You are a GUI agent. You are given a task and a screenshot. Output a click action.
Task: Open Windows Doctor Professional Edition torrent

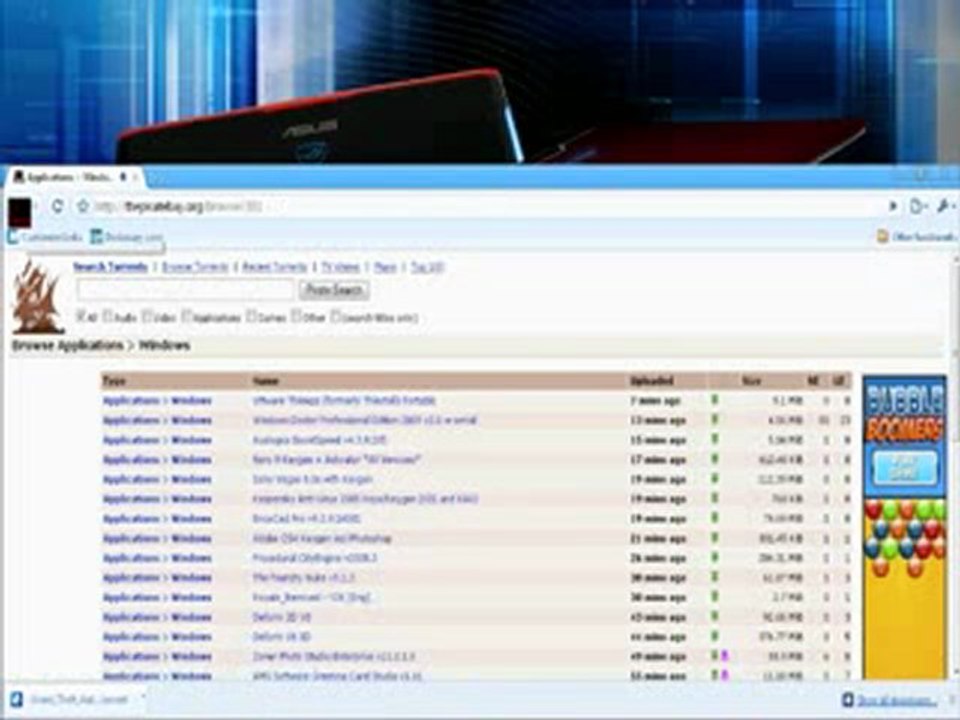pos(364,420)
